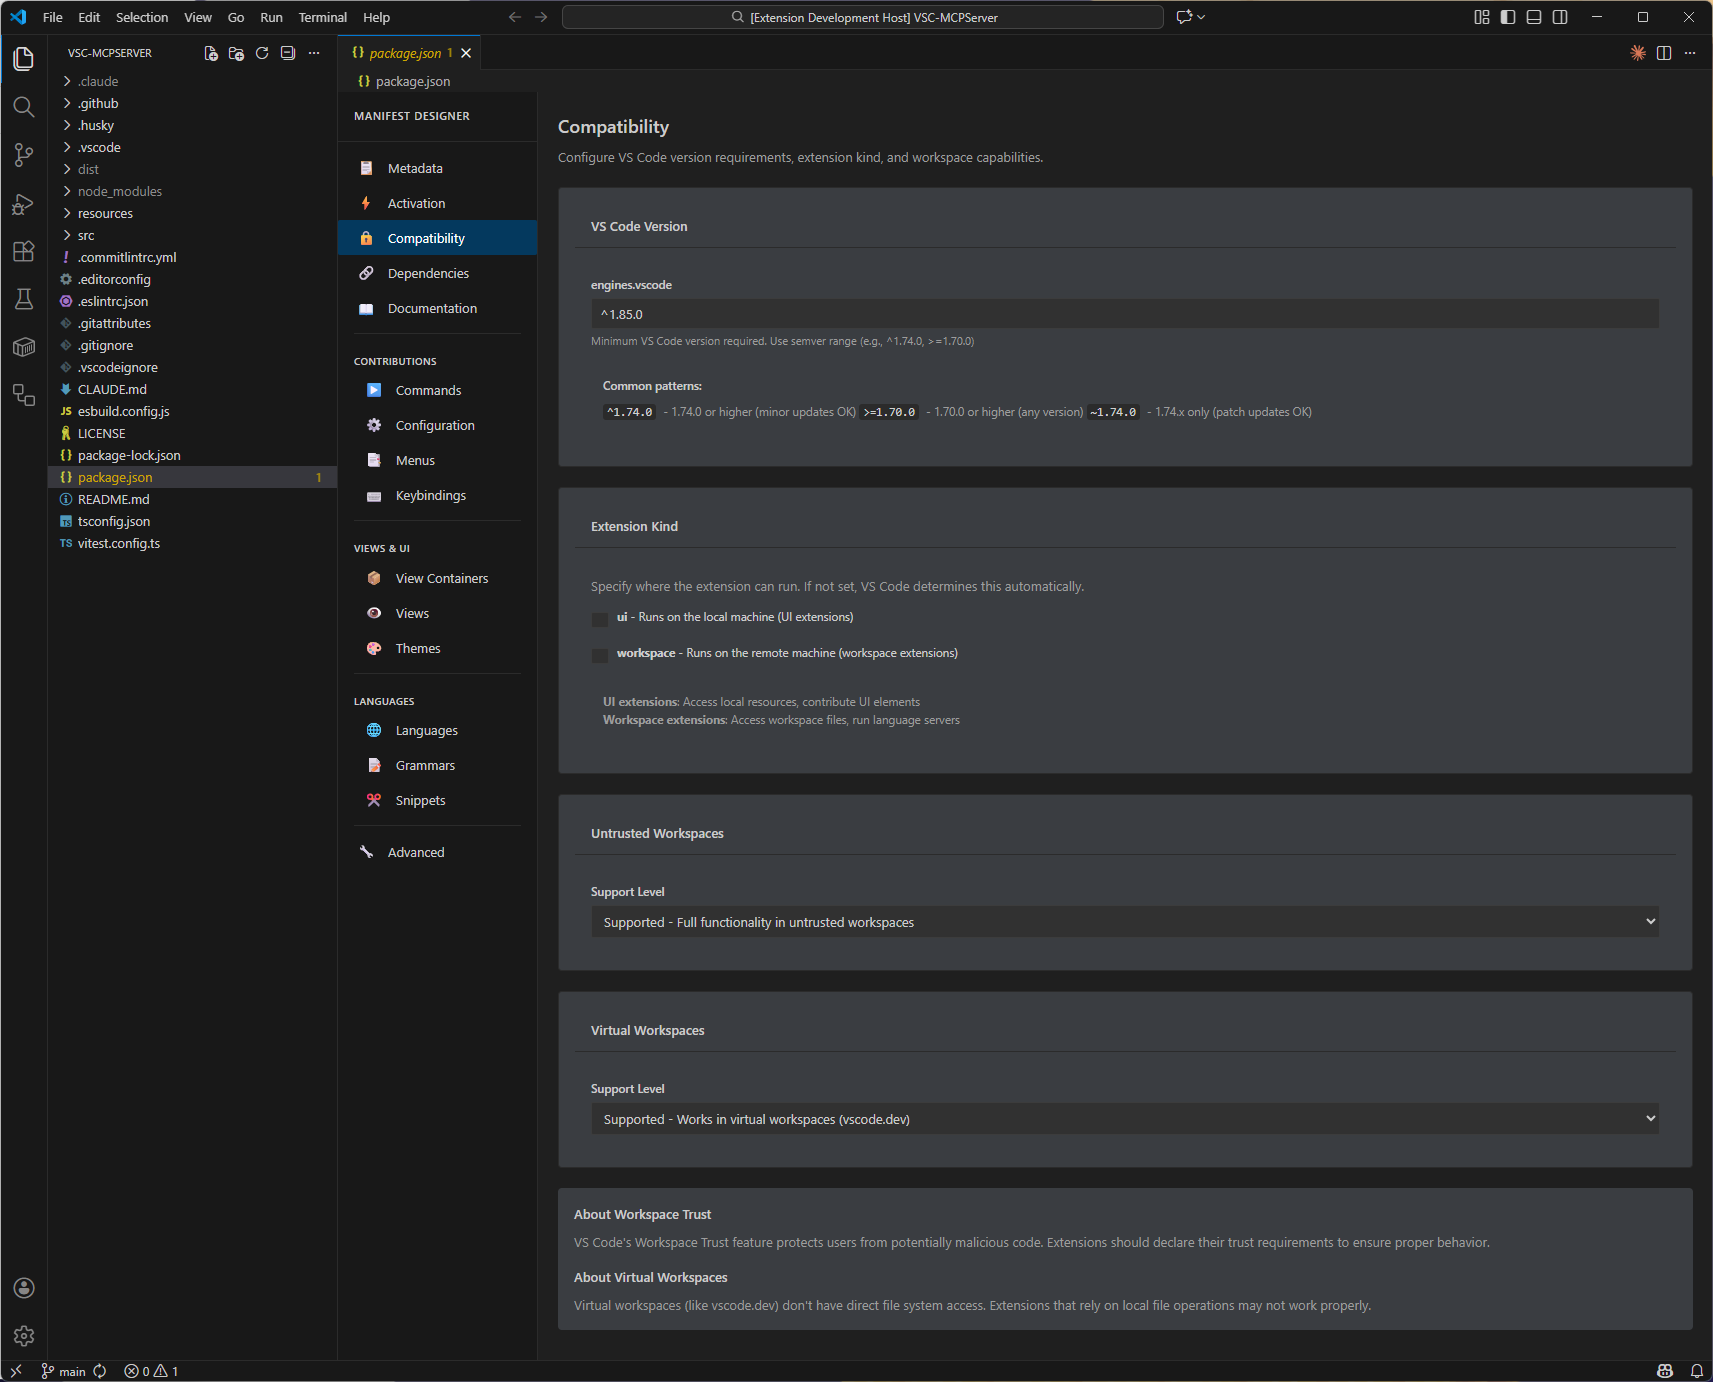Image resolution: width=1713 pixels, height=1382 pixels.
Task: Enable the ui extension kind checkbox
Action: [600, 619]
